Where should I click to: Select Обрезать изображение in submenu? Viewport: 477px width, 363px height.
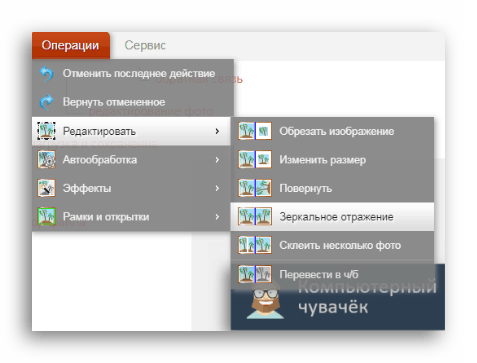tap(332, 131)
